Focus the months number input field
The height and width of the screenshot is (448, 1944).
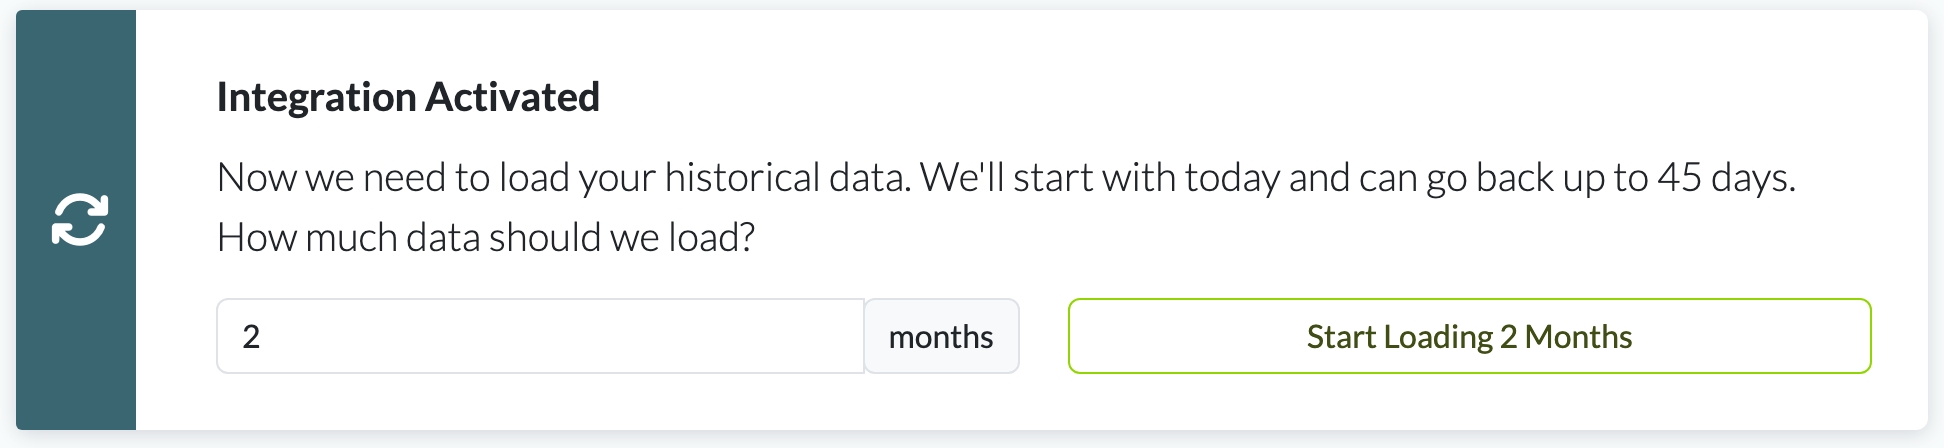click(540, 336)
